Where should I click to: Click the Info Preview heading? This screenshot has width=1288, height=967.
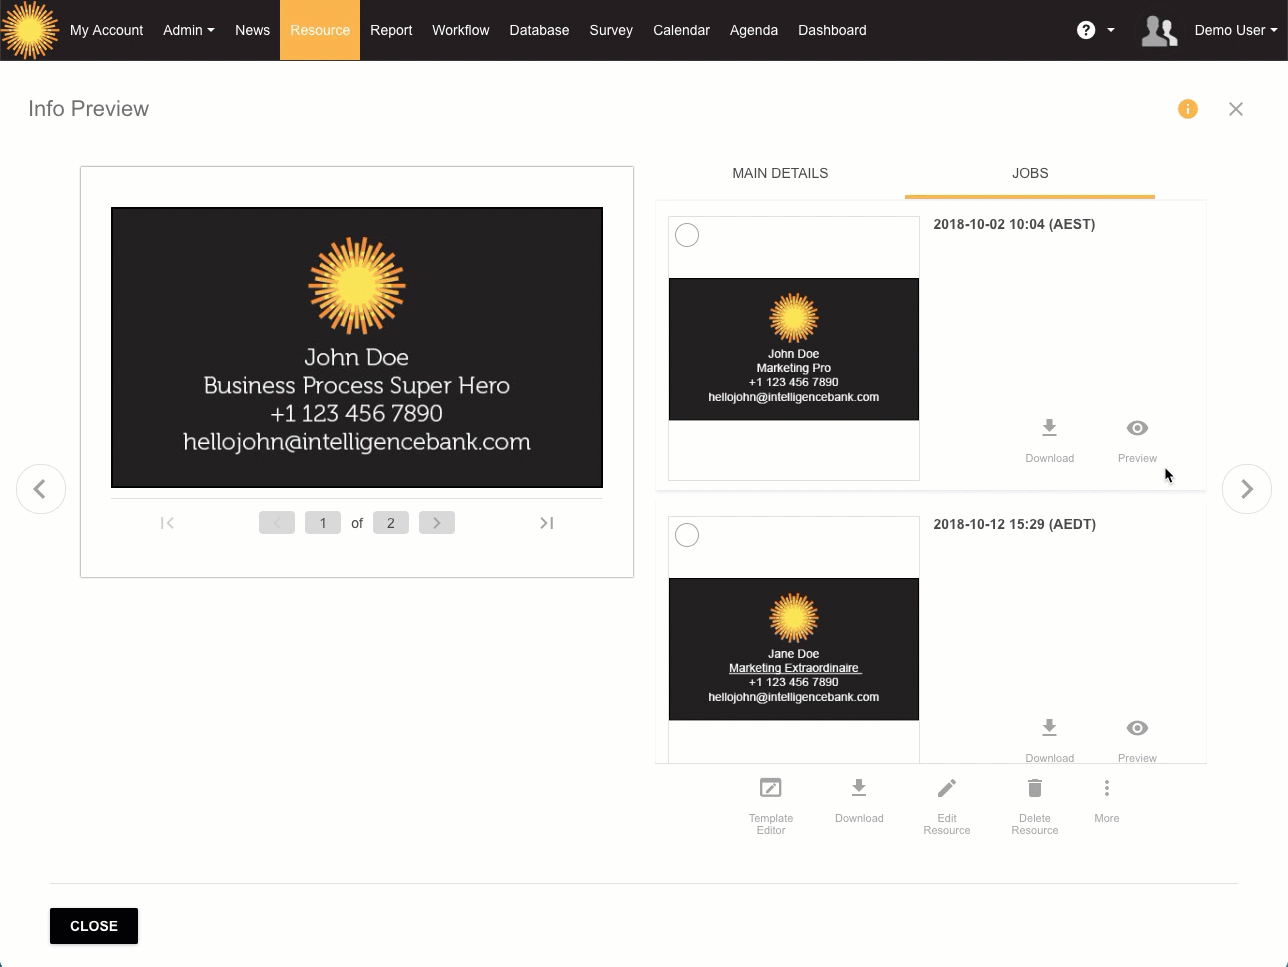click(88, 109)
